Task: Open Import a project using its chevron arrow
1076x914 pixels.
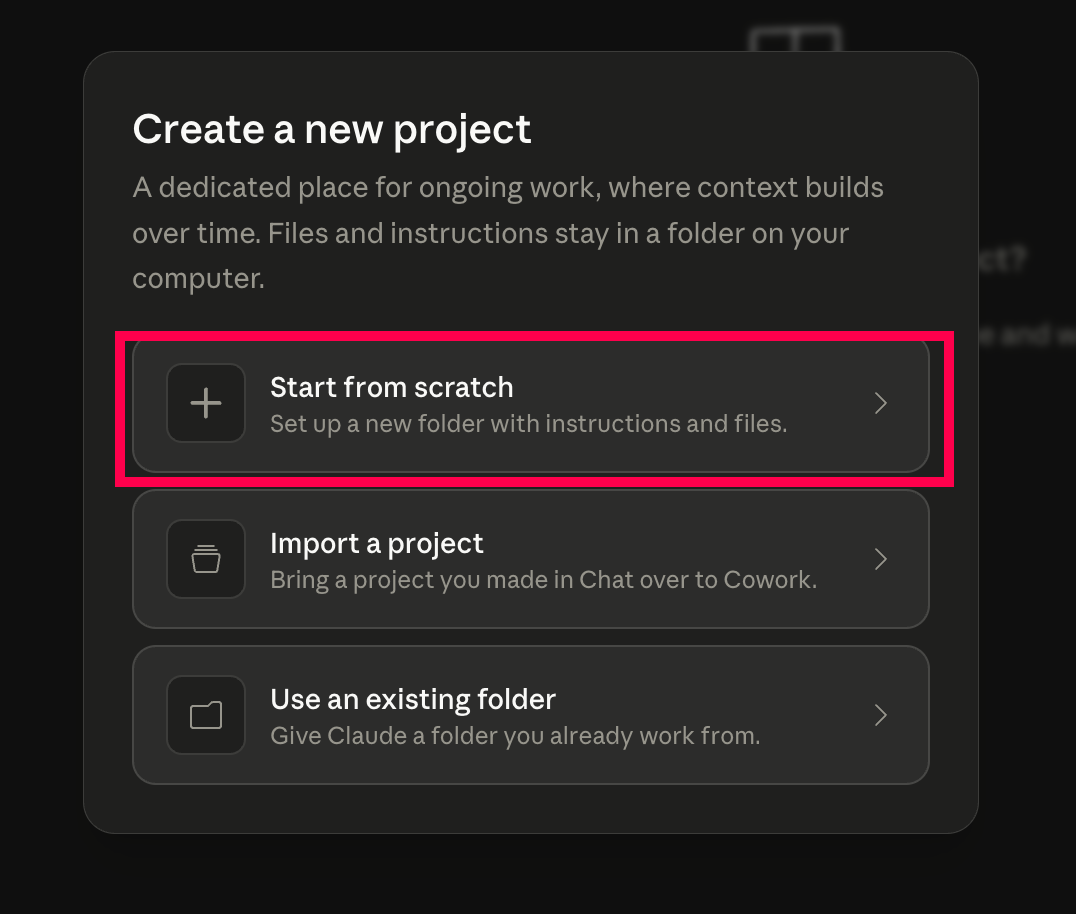Action: coord(881,559)
